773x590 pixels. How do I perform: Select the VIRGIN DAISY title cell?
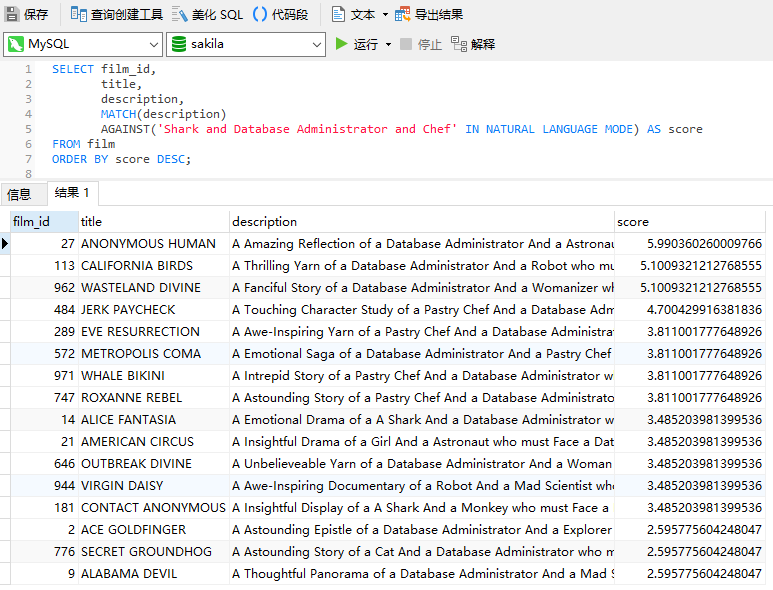pyautogui.click(x=154, y=486)
